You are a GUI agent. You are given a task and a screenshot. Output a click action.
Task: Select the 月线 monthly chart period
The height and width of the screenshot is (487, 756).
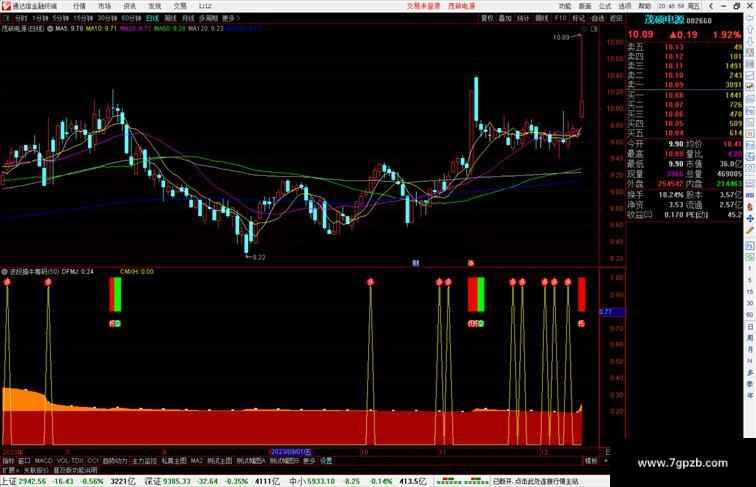(188, 18)
